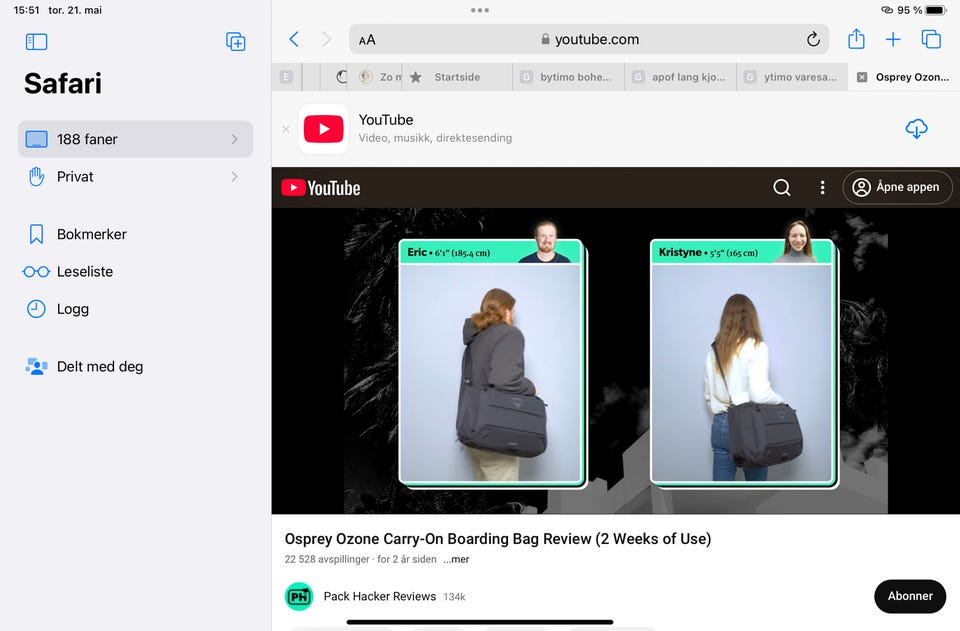Toggle the Safari sidebar icon
The height and width of the screenshot is (631, 960).
point(36,42)
